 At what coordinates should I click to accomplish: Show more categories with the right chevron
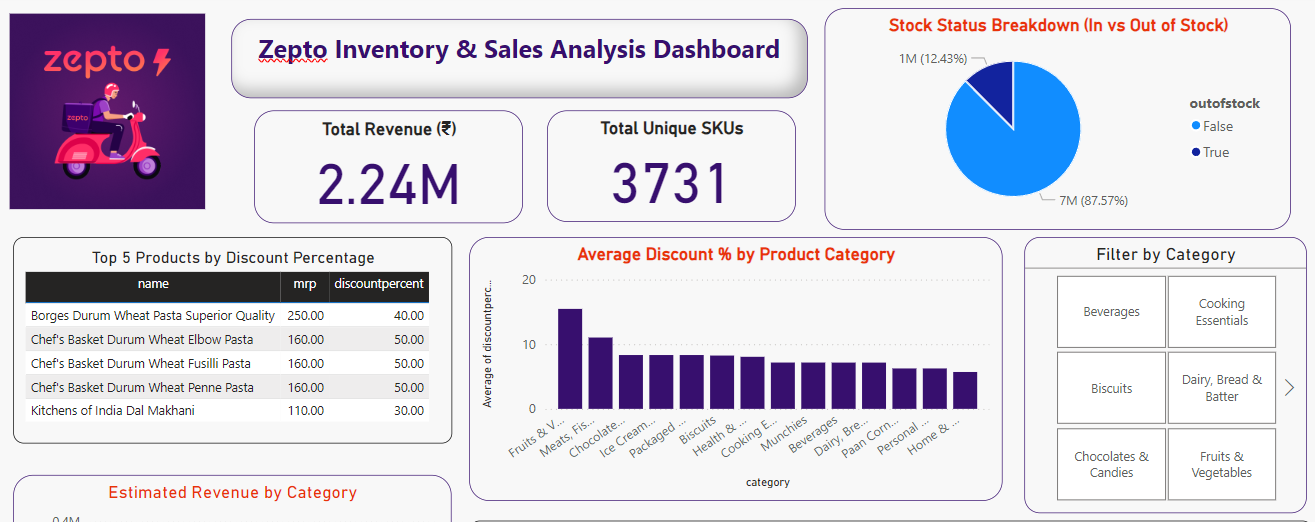1290,387
